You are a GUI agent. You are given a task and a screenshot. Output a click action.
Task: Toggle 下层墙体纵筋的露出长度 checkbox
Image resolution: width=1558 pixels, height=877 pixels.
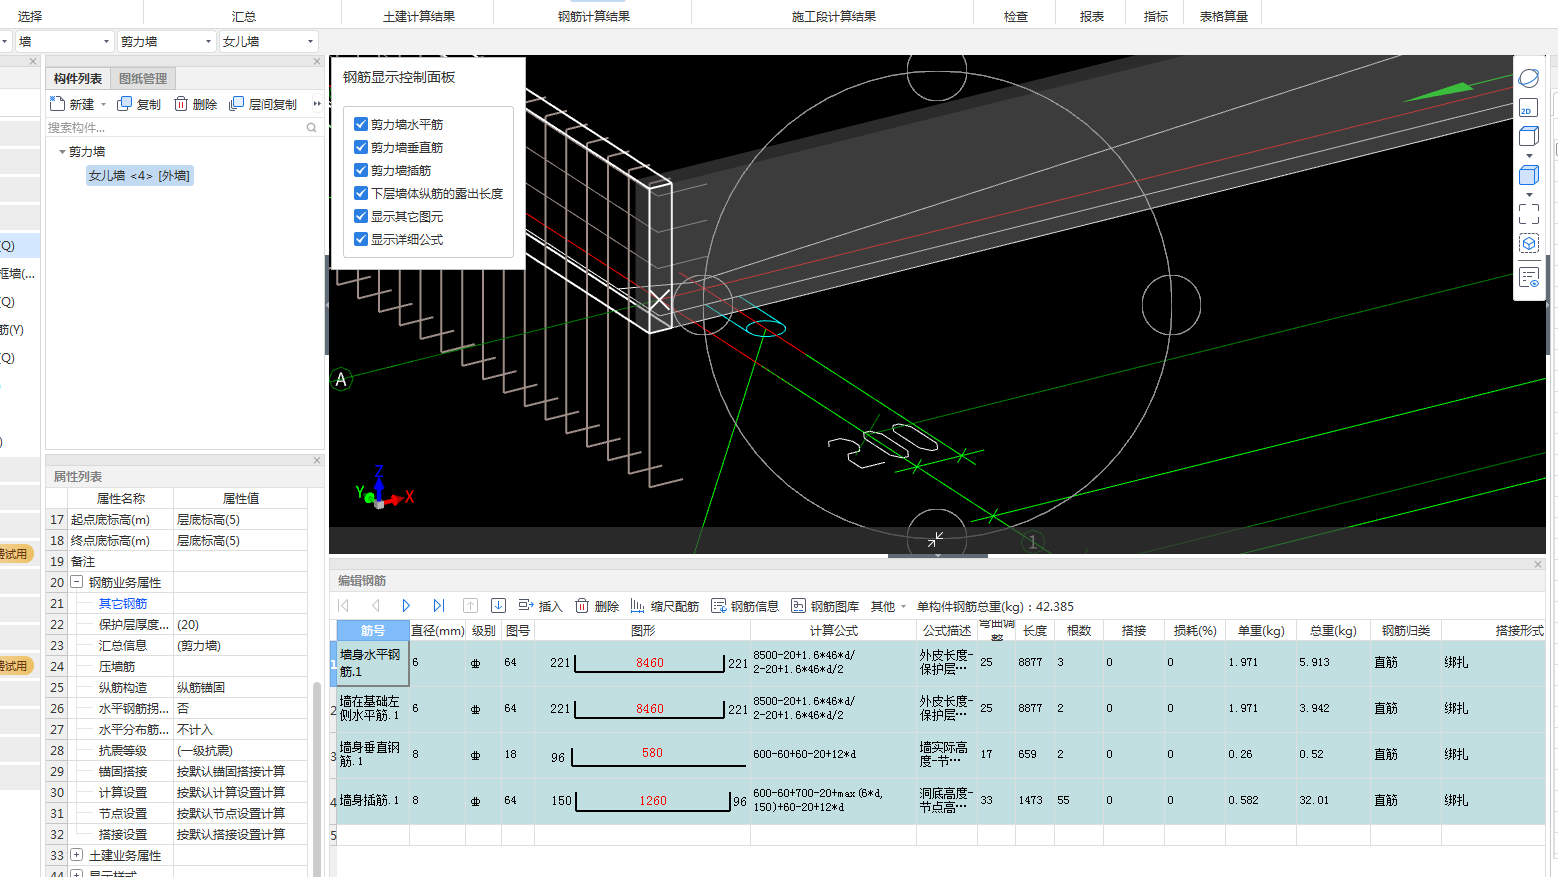coord(361,193)
